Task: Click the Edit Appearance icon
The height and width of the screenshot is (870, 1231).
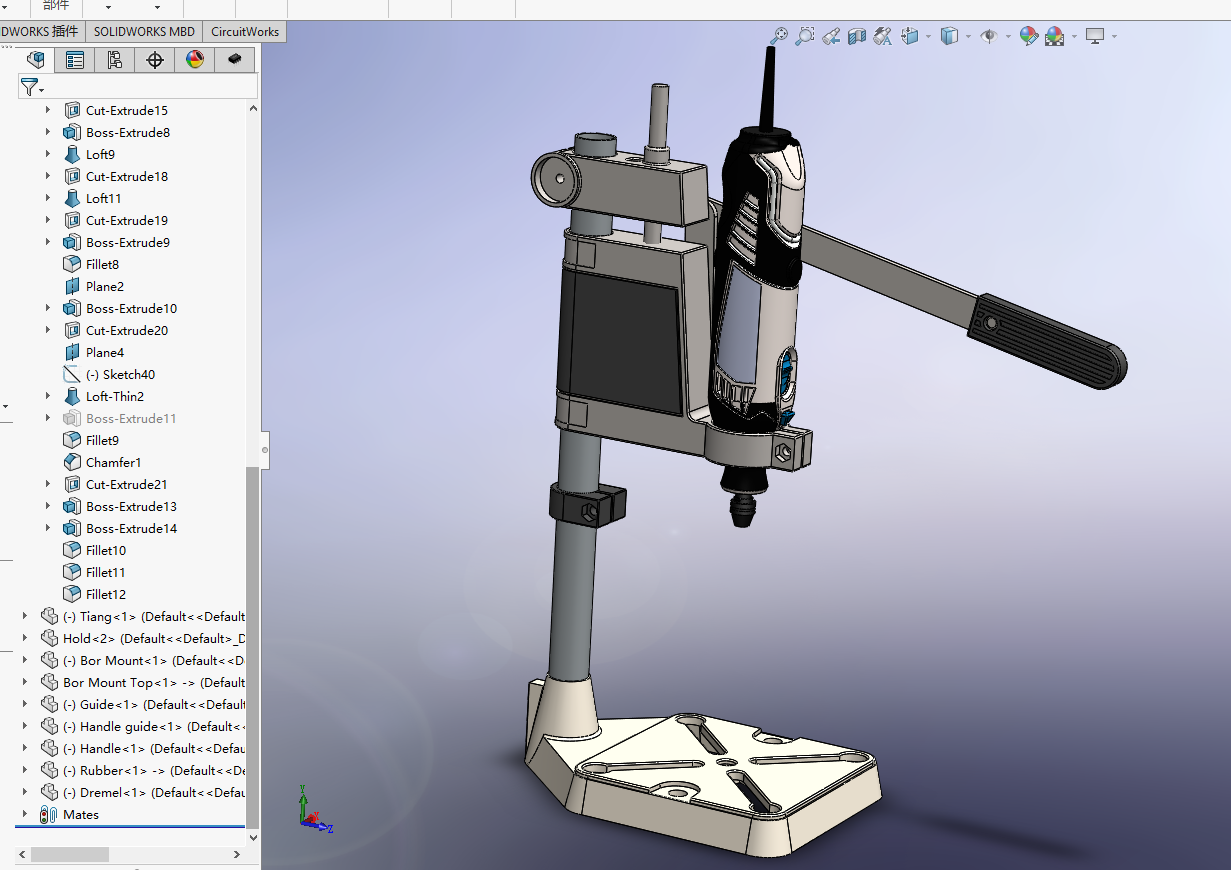Action: [x=1028, y=36]
